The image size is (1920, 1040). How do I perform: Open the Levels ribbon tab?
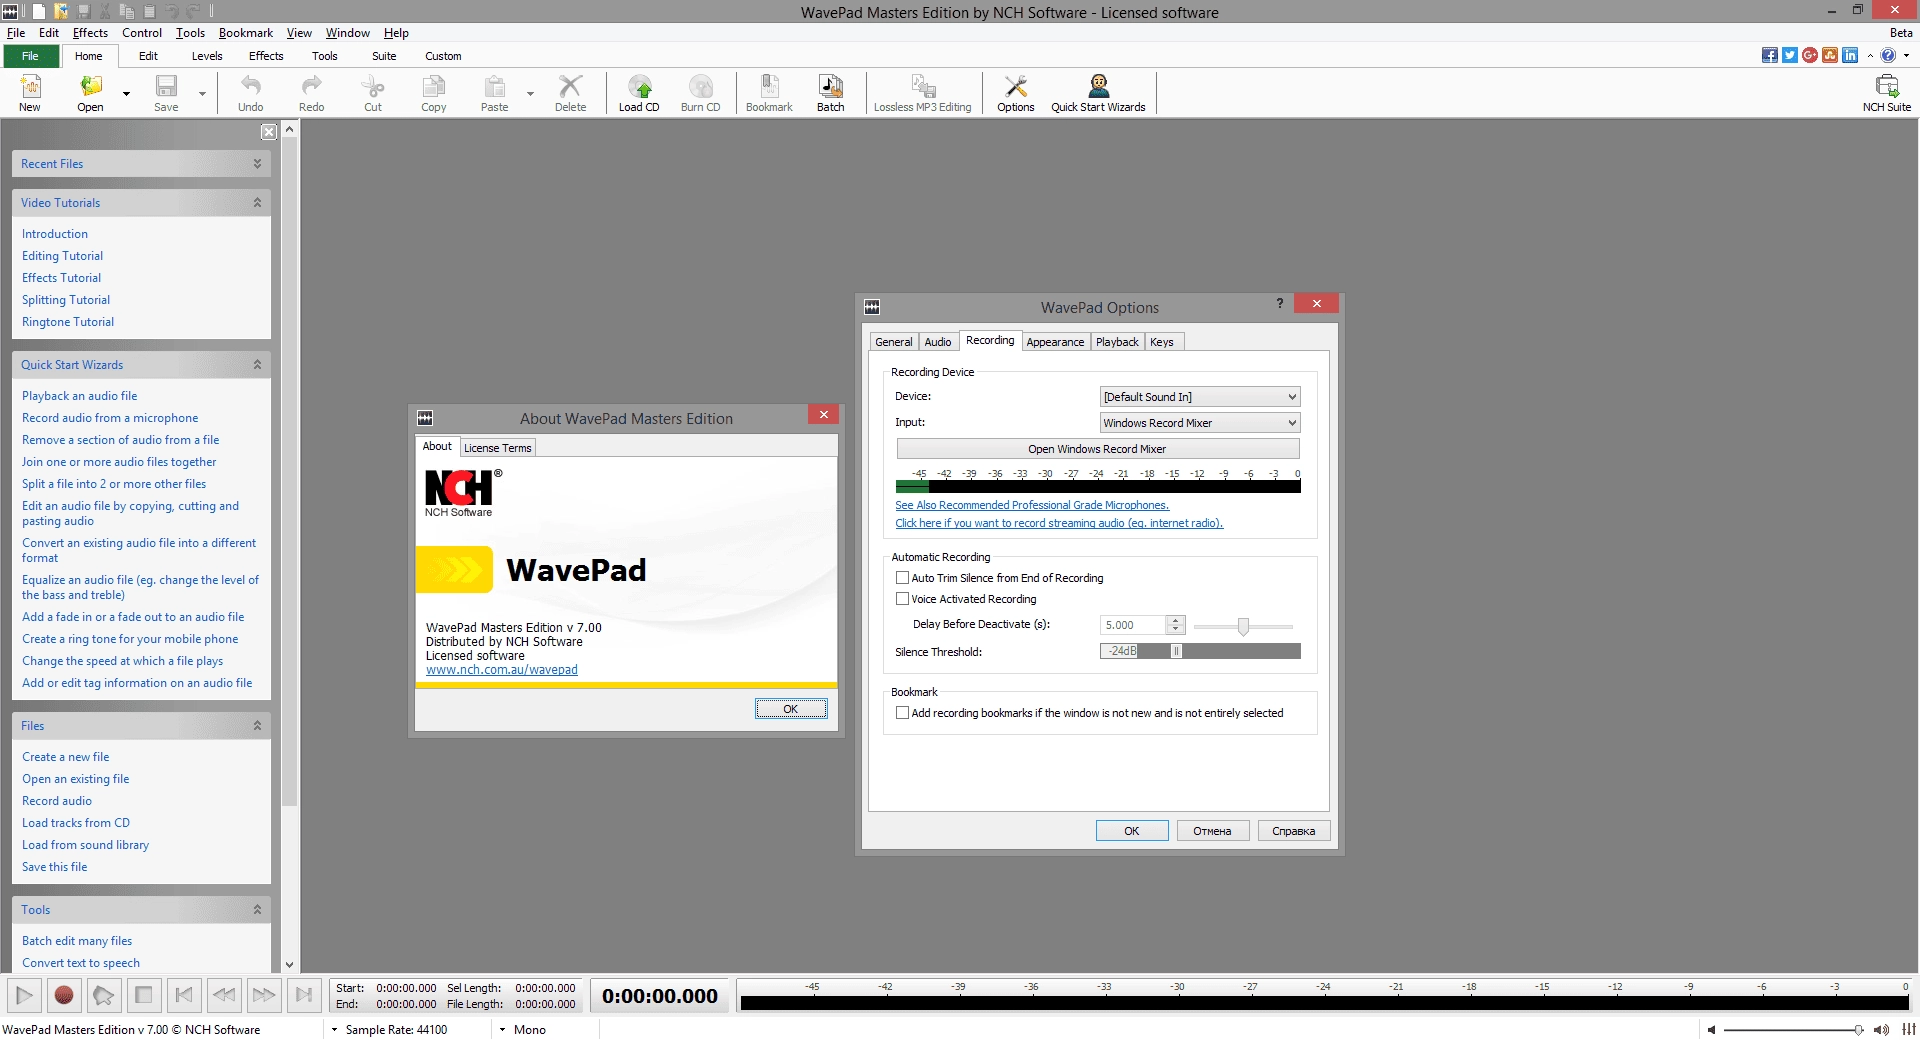pyautogui.click(x=207, y=56)
